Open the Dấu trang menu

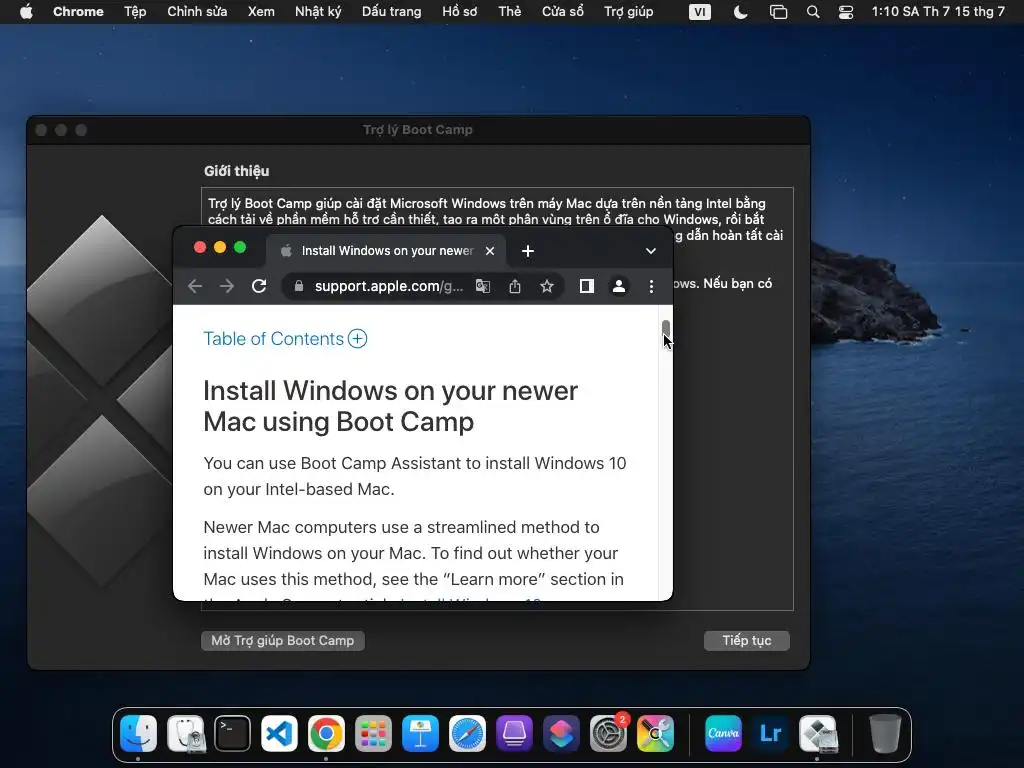click(392, 12)
